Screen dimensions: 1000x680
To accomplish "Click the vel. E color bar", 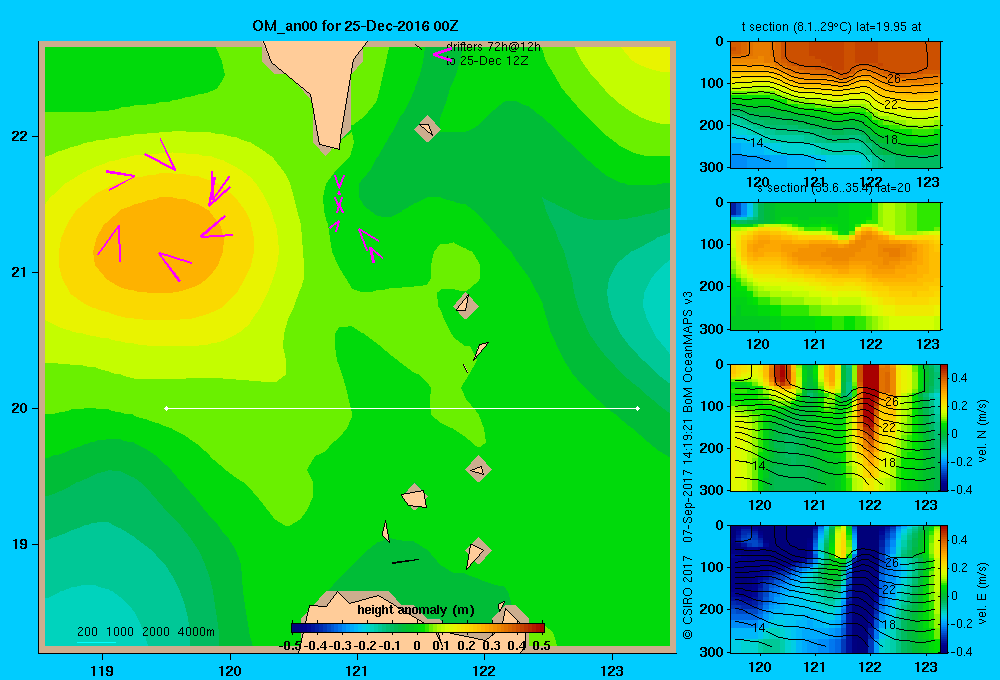I will [944, 589].
